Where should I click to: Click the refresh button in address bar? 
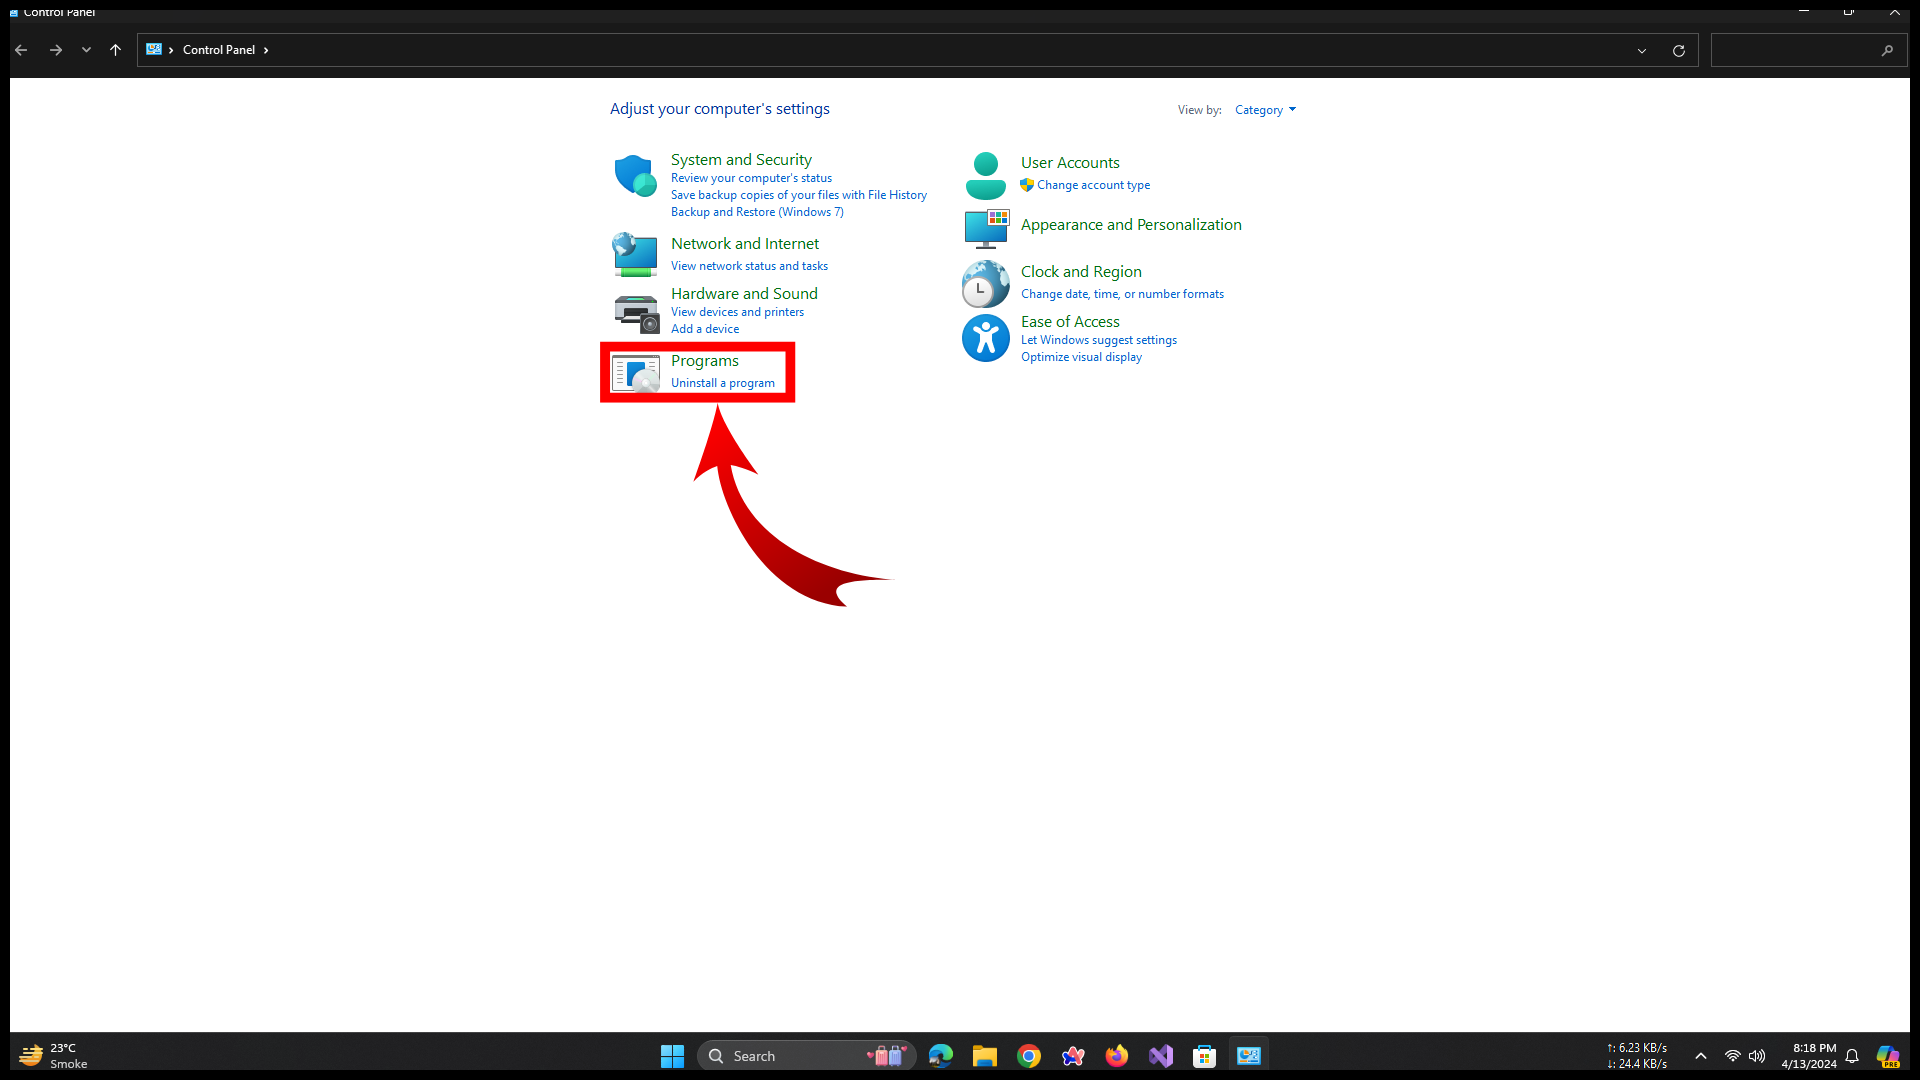1679,51
